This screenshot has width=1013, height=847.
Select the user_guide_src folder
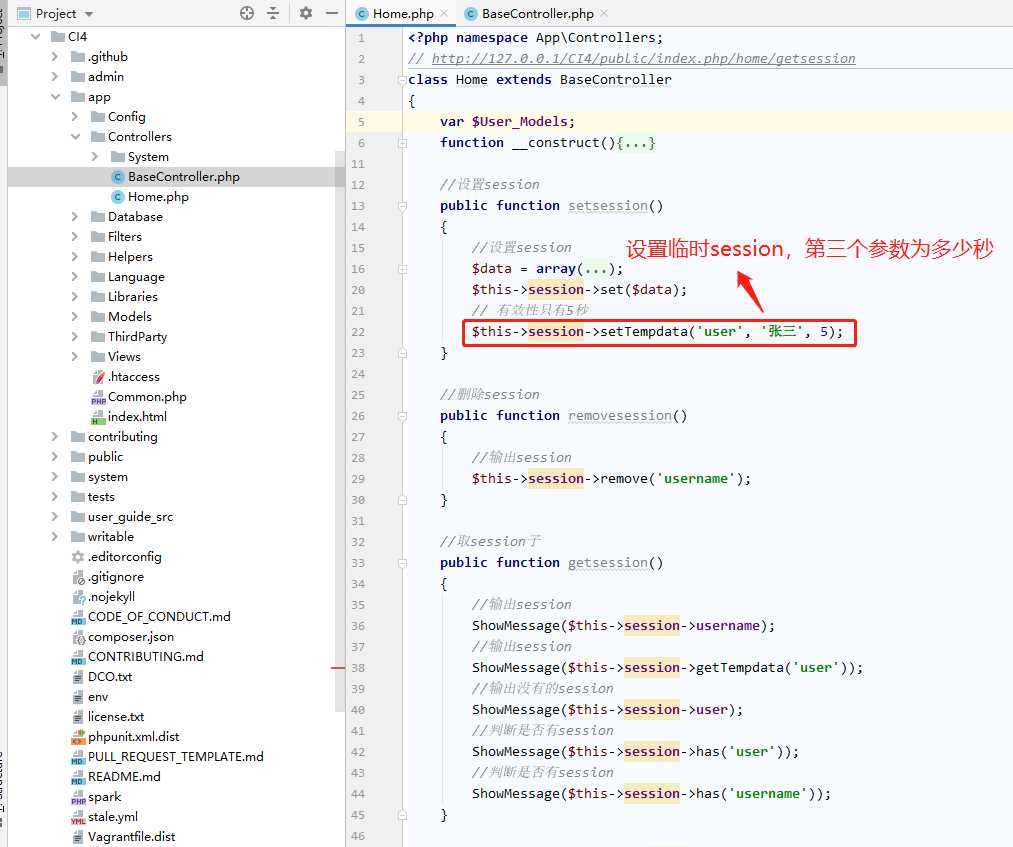(131, 517)
